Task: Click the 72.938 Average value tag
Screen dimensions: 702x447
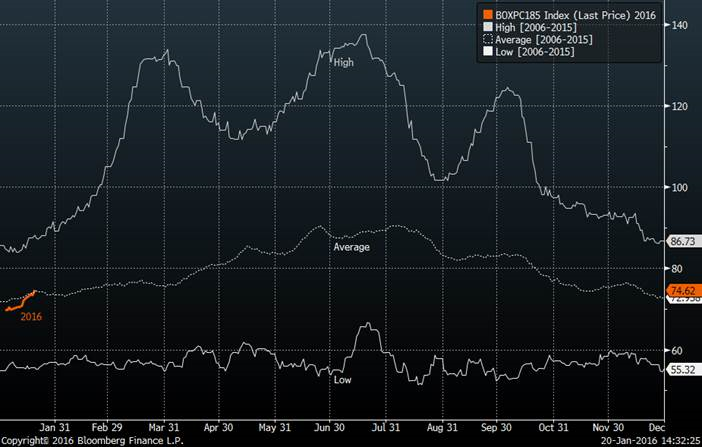Action: pyautogui.click(x=682, y=299)
